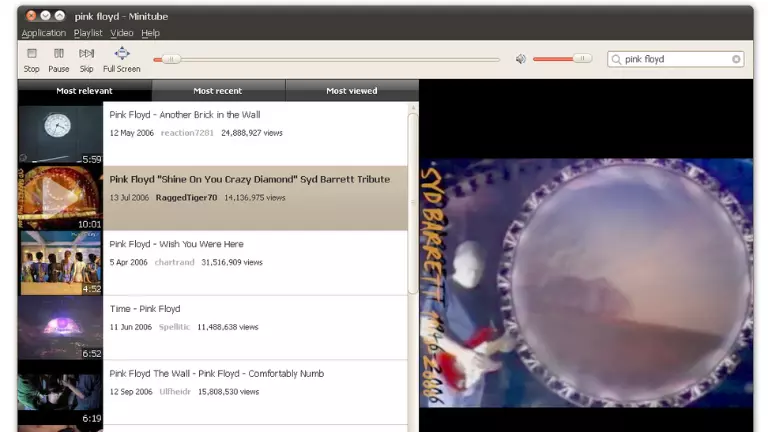
Task: Mute audio with the speaker icon
Action: pyautogui.click(x=521, y=59)
